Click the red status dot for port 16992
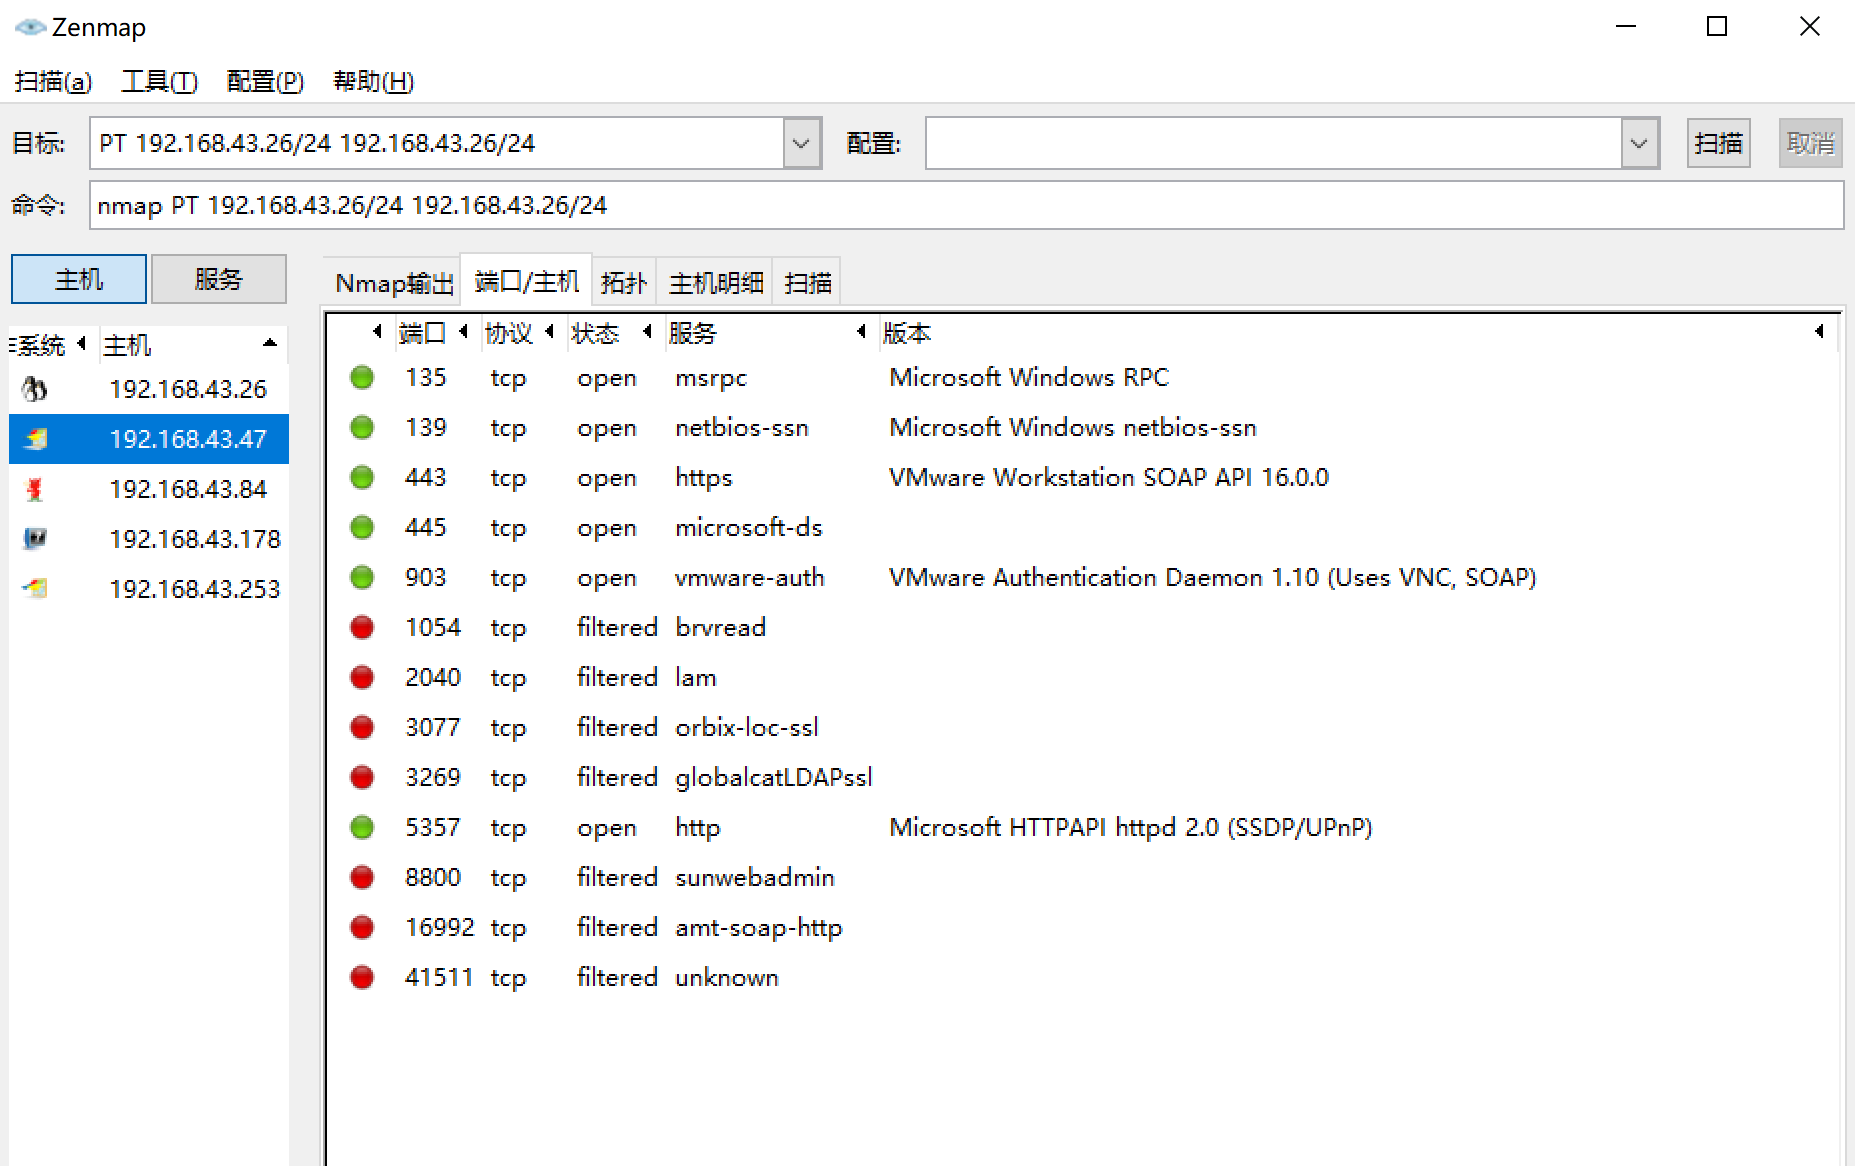1855x1166 pixels. click(362, 927)
